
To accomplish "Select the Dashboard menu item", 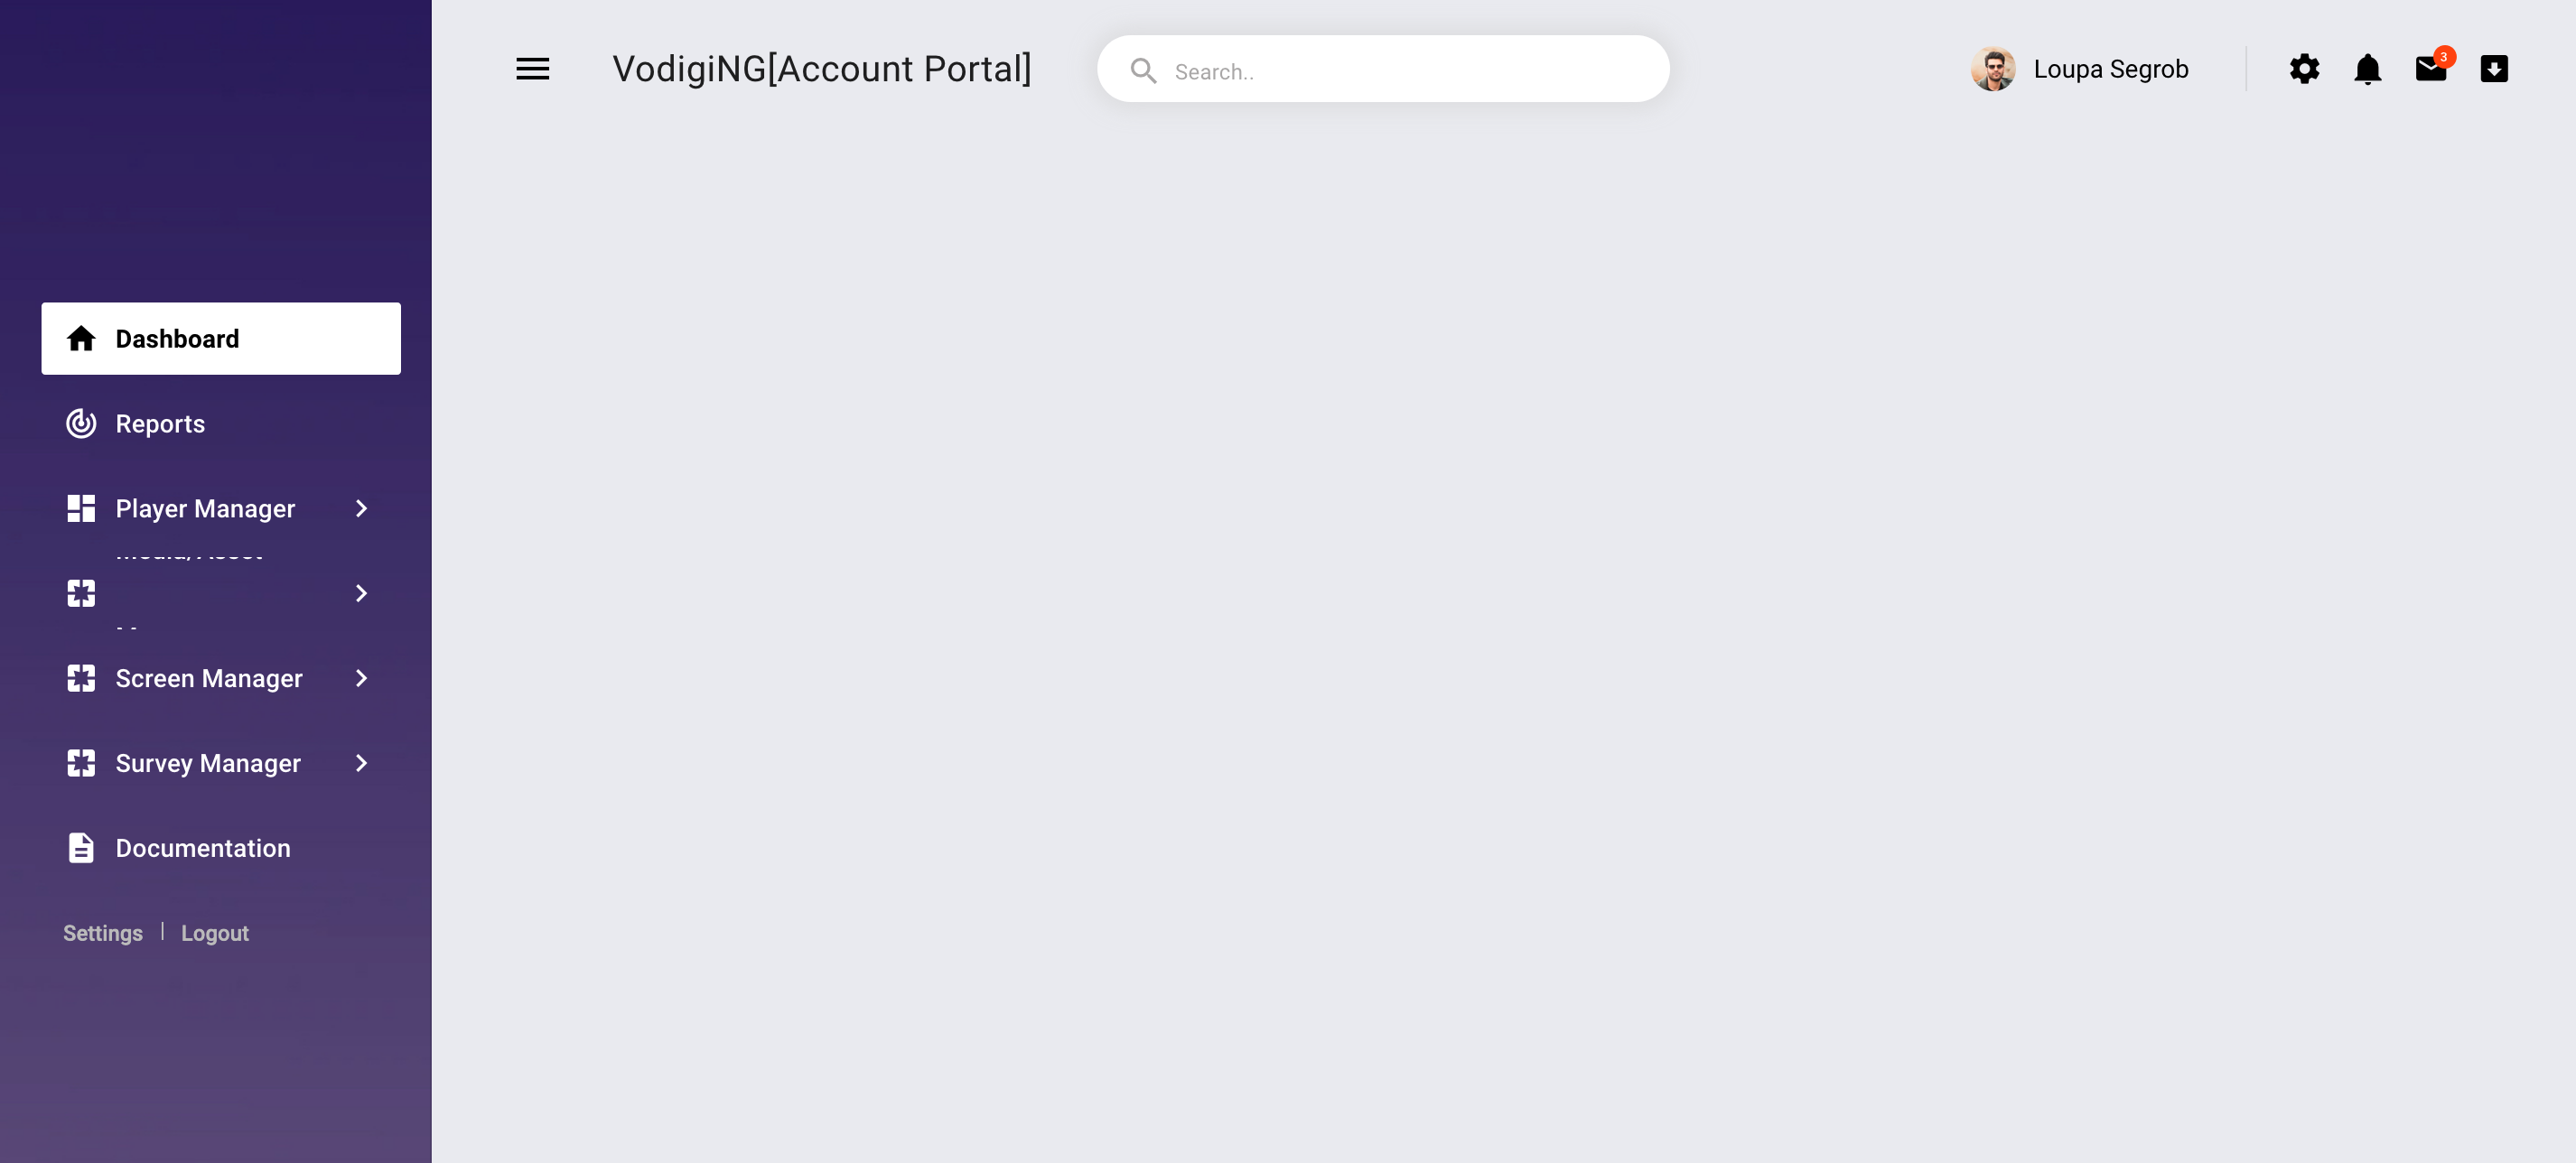I will click(x=220, y=339).
